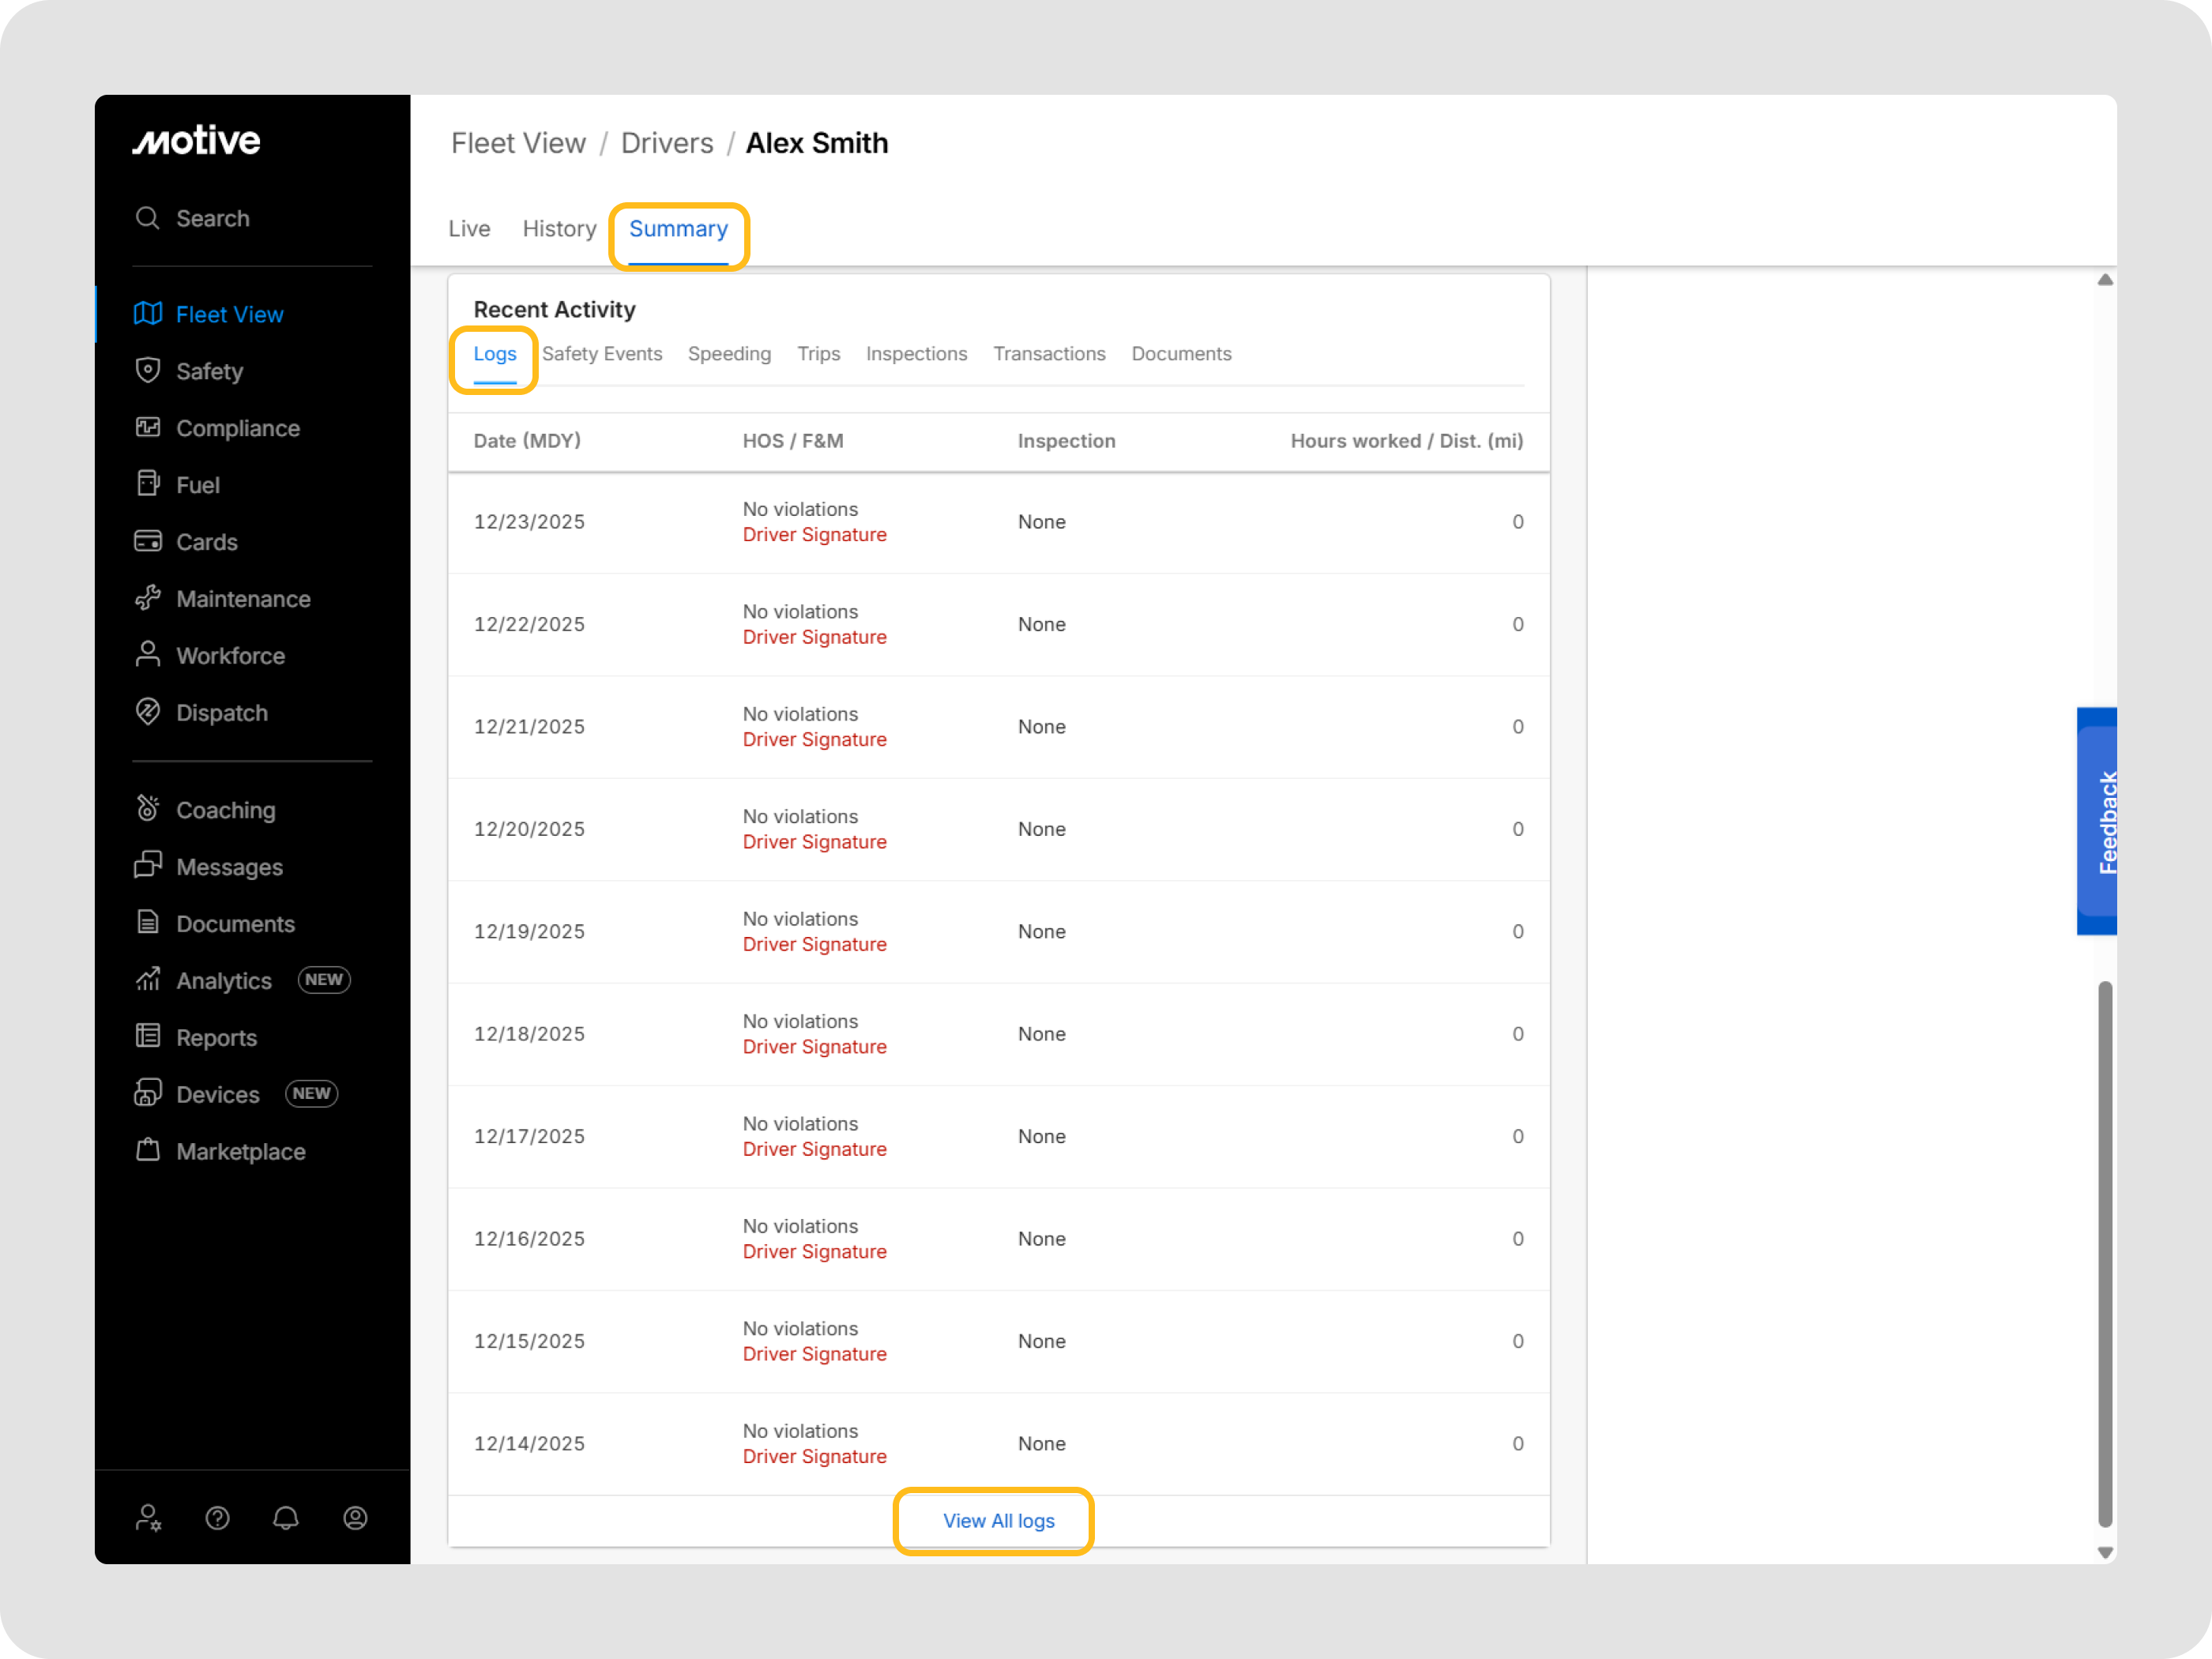Open Dispatch from the sidebar icon

coord(148,712)
